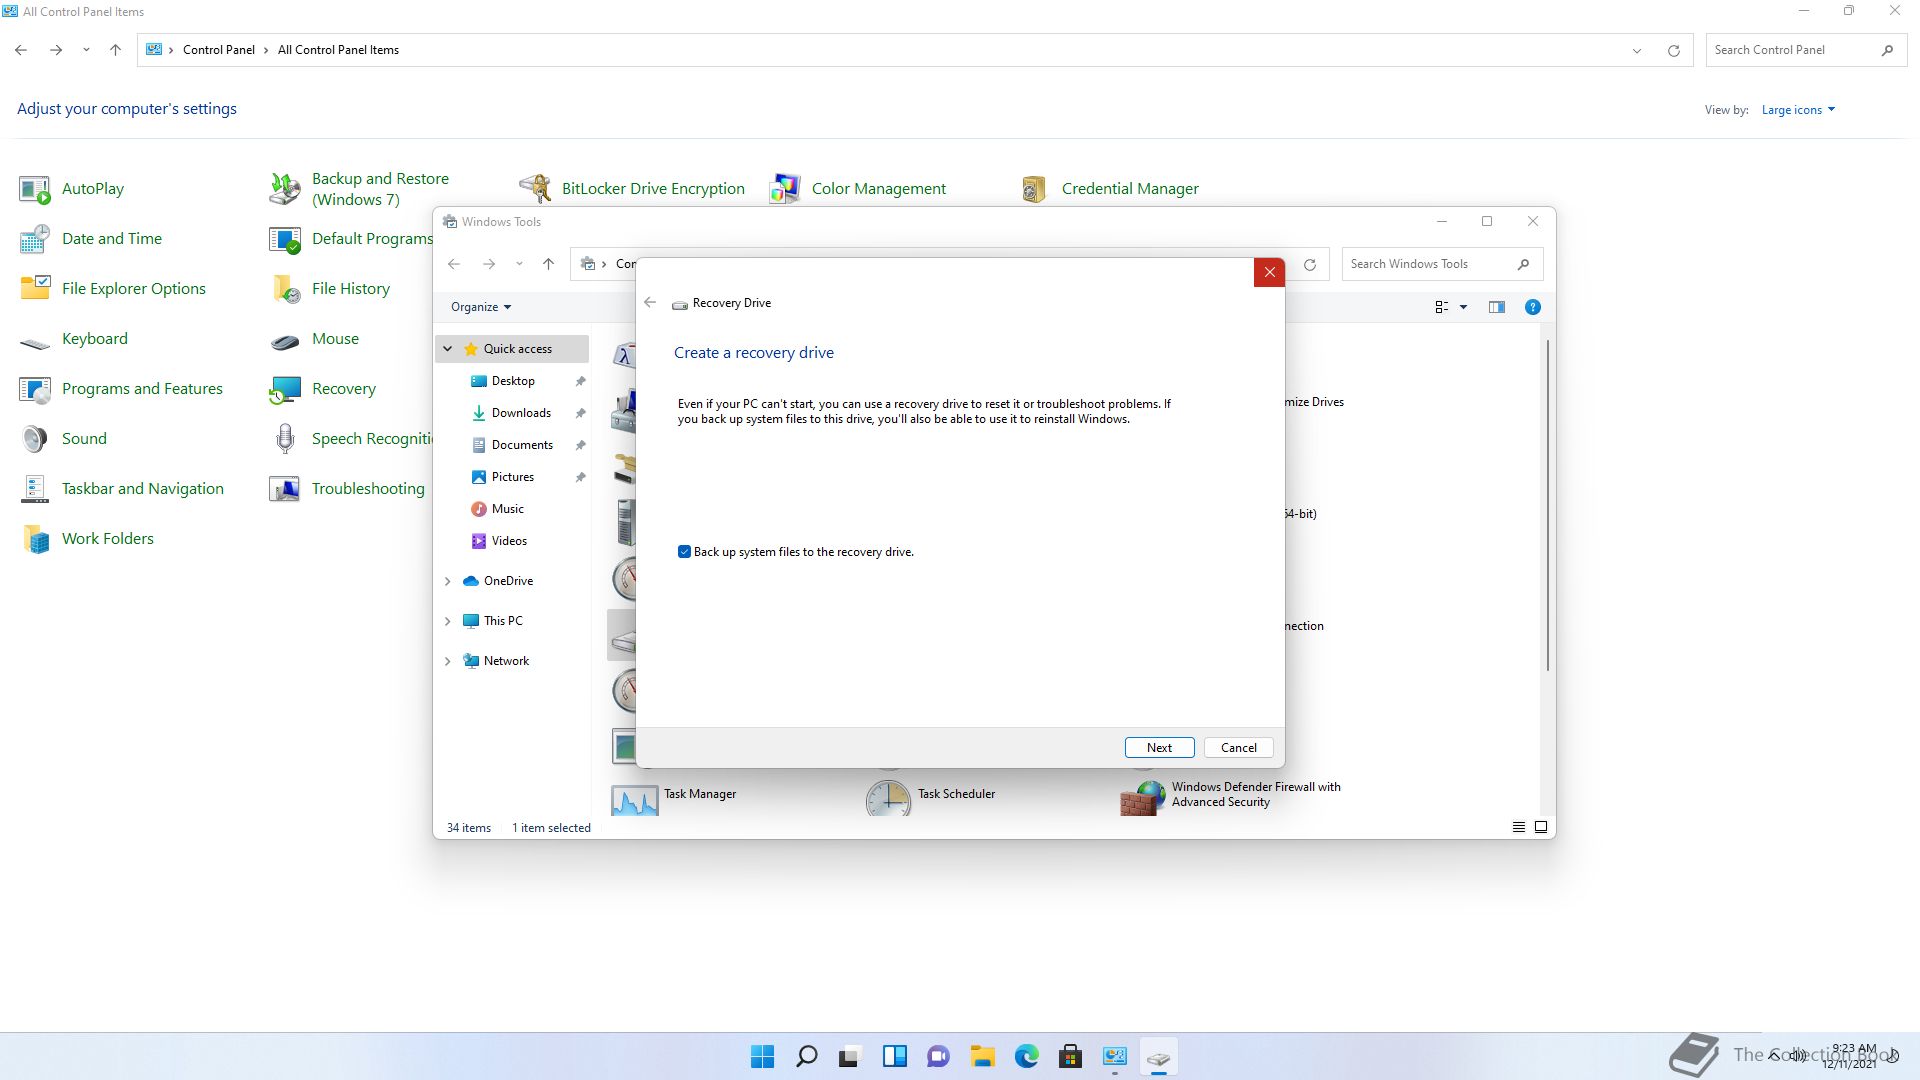Click the Next button

(1159, 748)
